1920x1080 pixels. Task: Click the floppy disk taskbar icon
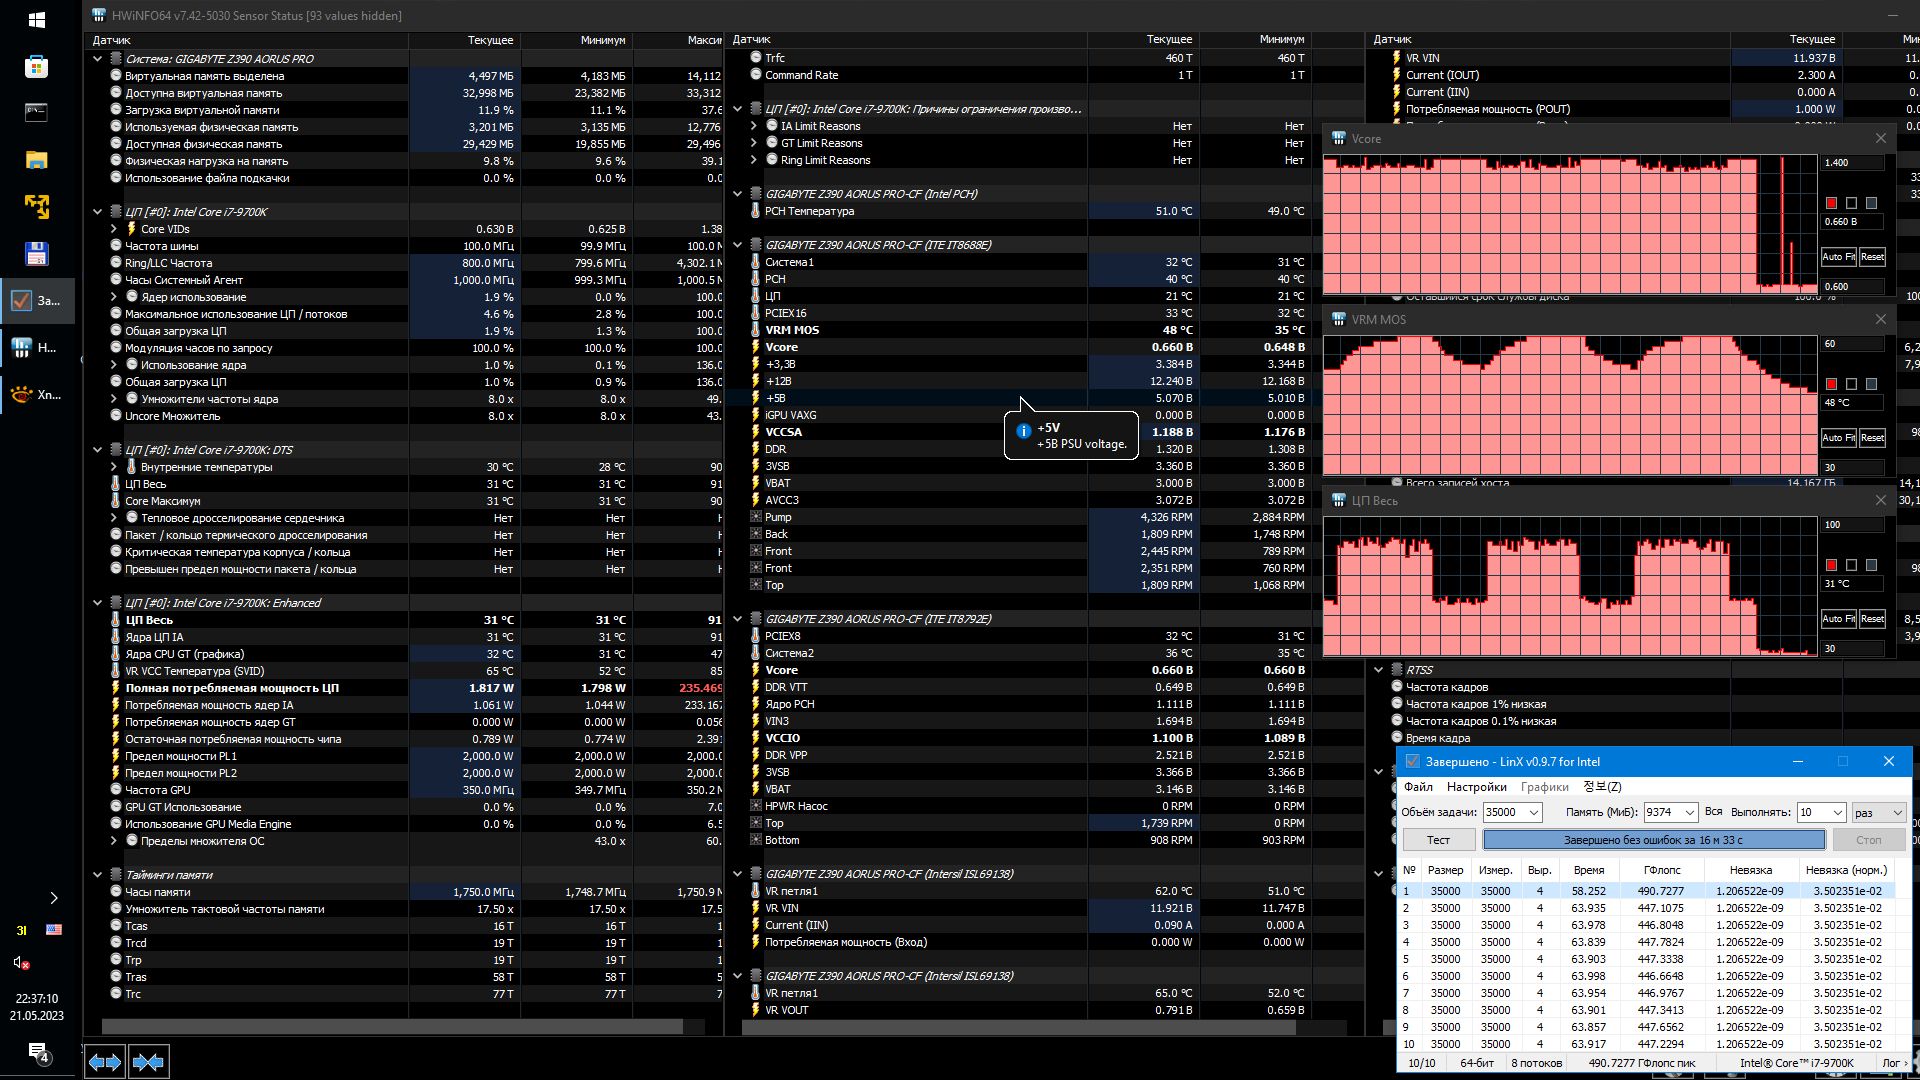pyautogui.click(x=37, y=254)
